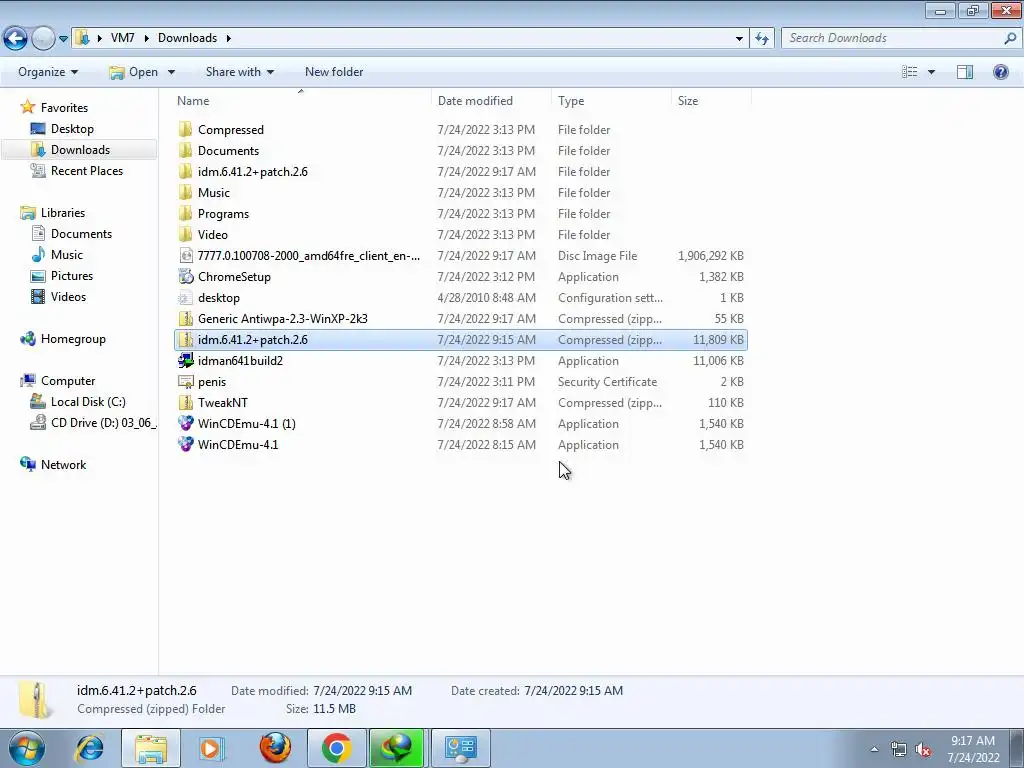The image size is (1024, 768).
Task: Open Help via the question mark icon
Action: point(1000,72)
